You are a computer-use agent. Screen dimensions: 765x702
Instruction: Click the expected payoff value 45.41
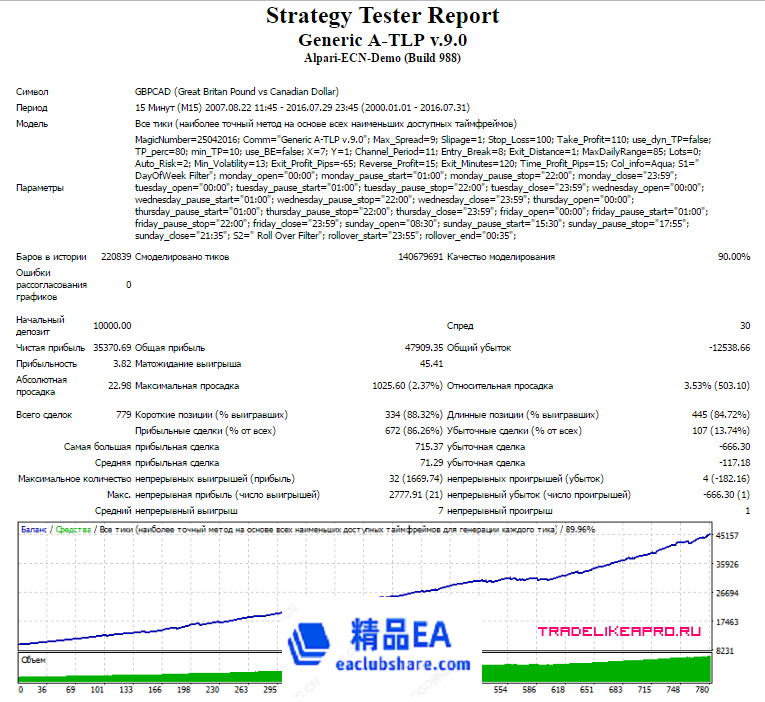pyautogui.click(x=431, y=364)
